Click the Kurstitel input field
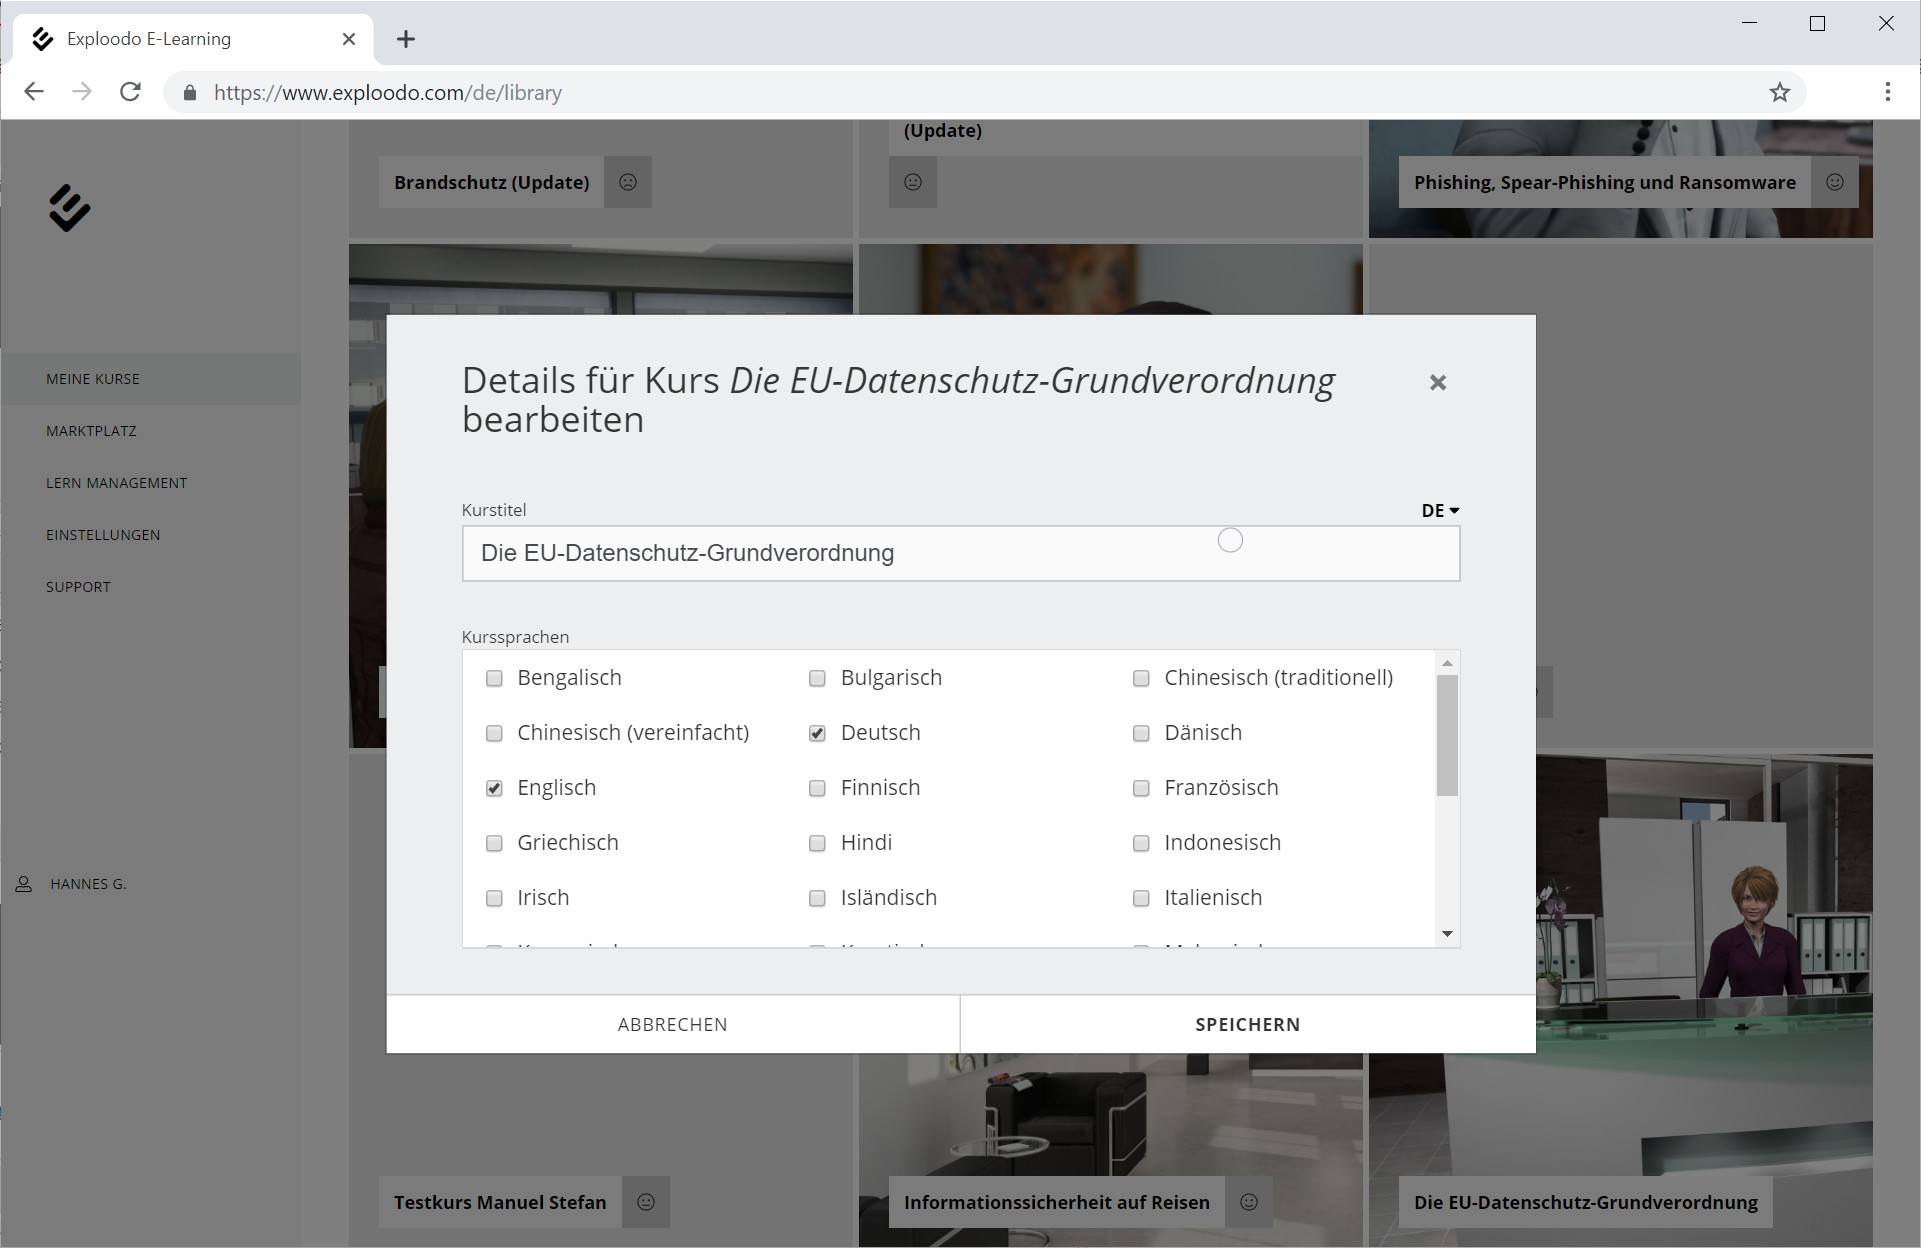The height and width of the screenshot is (1248, 1921). (960, 553)
